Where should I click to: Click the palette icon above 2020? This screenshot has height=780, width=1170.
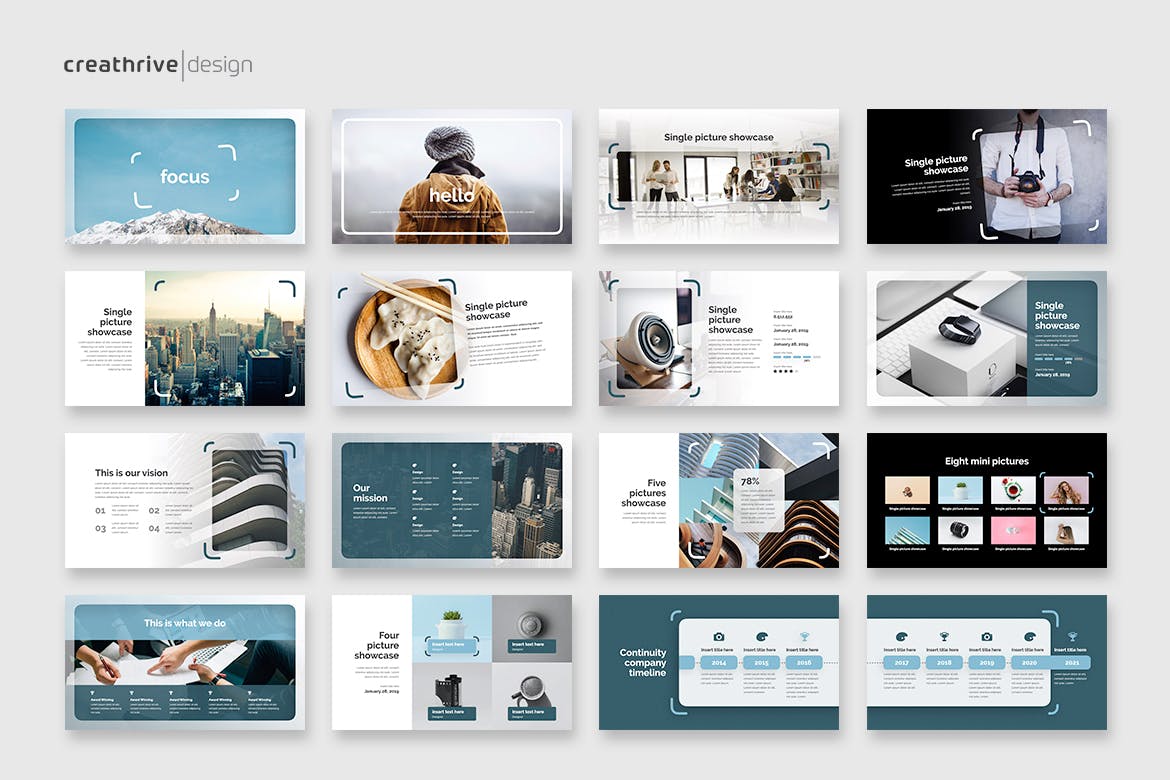(1029, 636)
